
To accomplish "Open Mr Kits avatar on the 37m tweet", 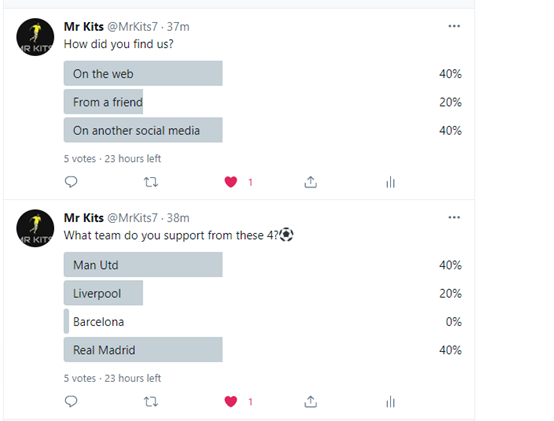I will (35, 37).
